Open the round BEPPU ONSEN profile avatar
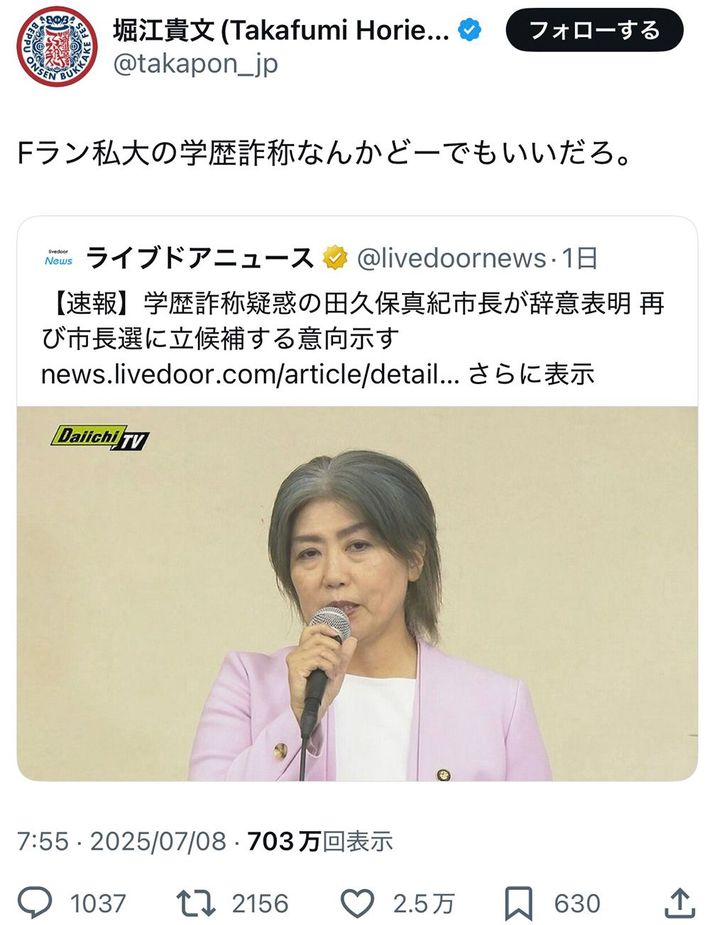Viewport: 710px width, 925px height. [x=57, y=47]
